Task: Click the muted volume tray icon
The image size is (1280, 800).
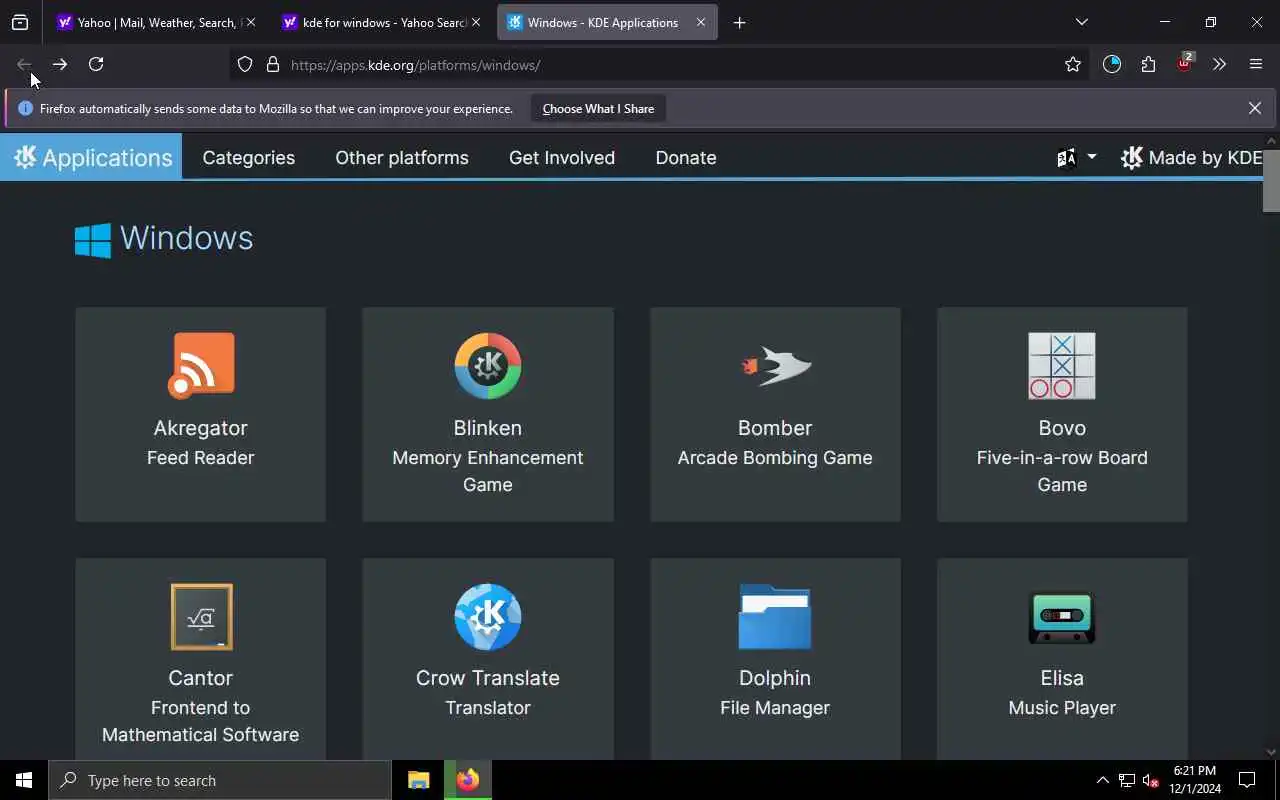Action: pos(1150,780)
